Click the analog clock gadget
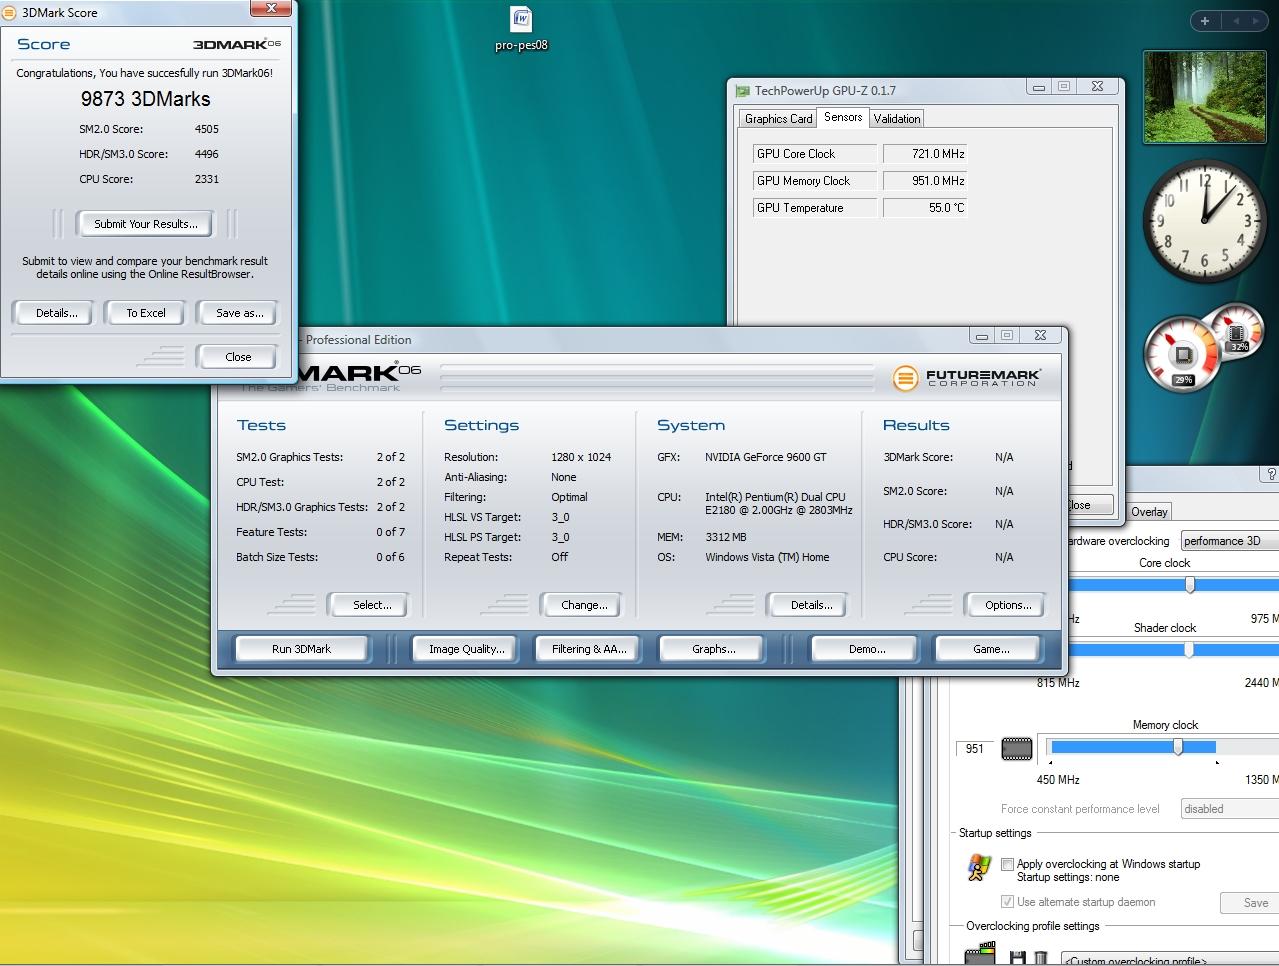 (x=1205, y=220)
